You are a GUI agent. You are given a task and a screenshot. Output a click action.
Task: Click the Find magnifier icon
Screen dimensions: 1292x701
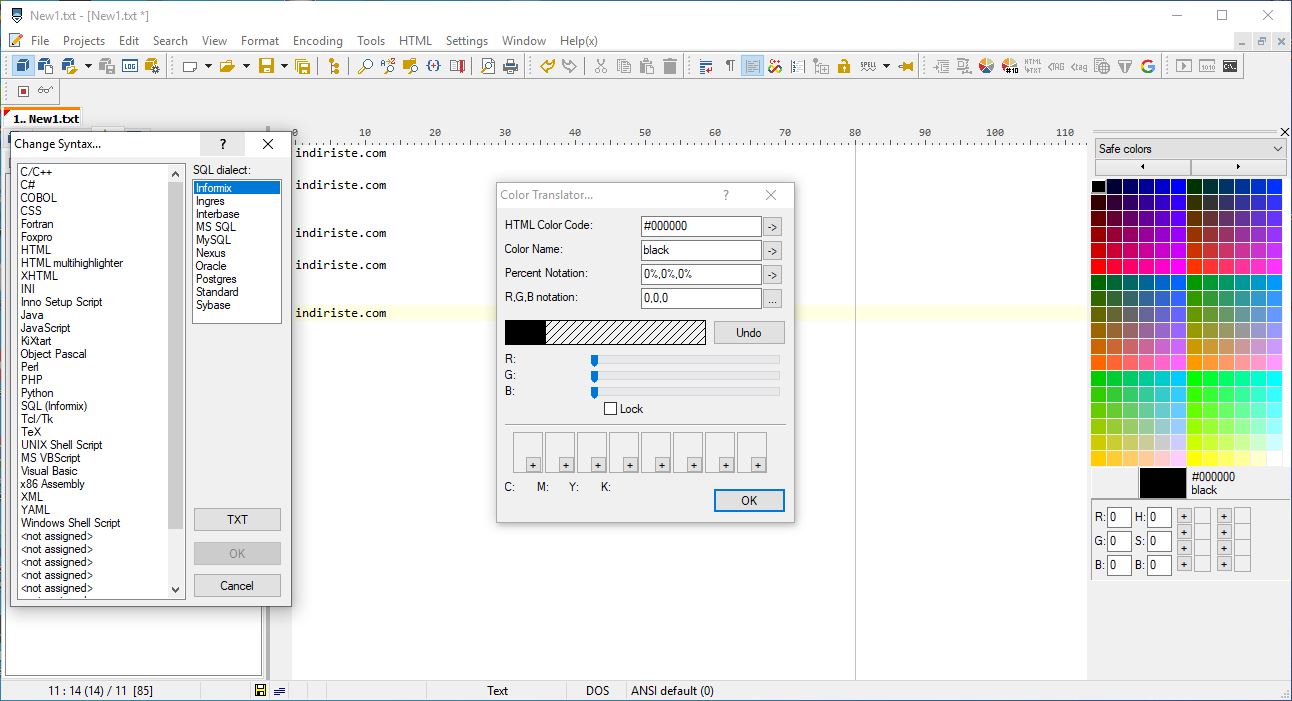pyautogui.click(x=365, y=66)
